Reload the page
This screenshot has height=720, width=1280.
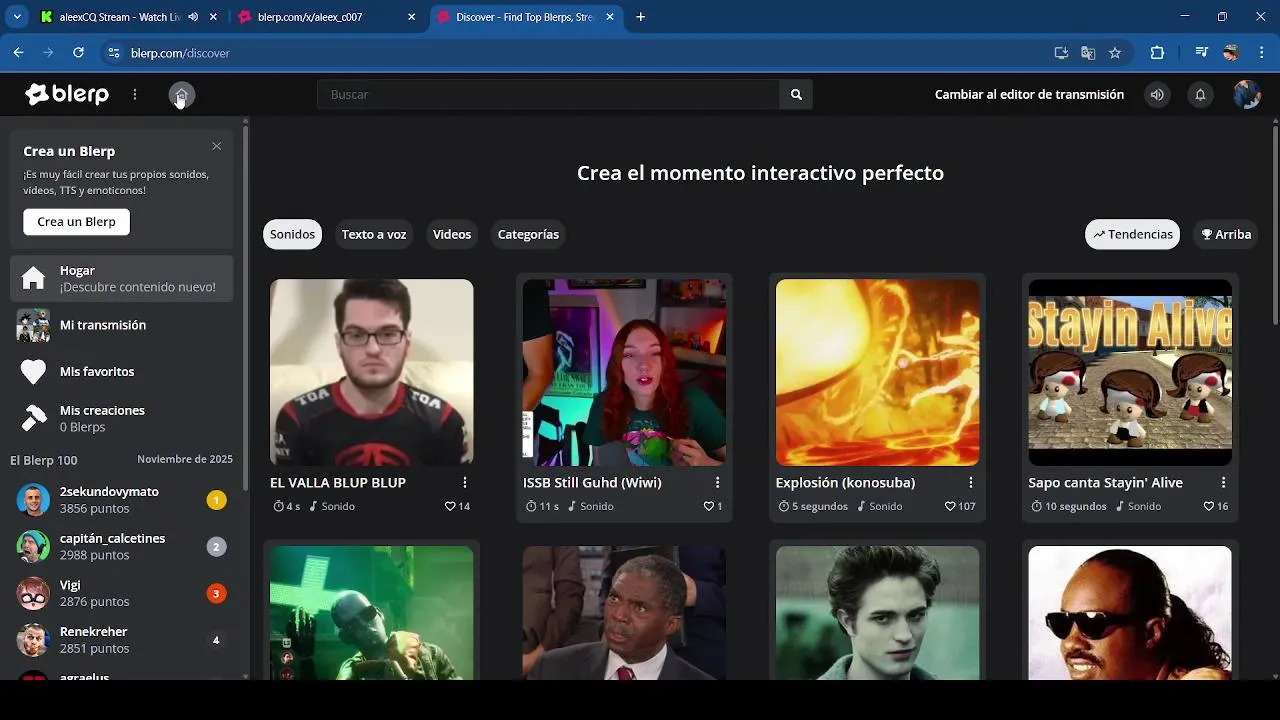[x=78, y=53]
